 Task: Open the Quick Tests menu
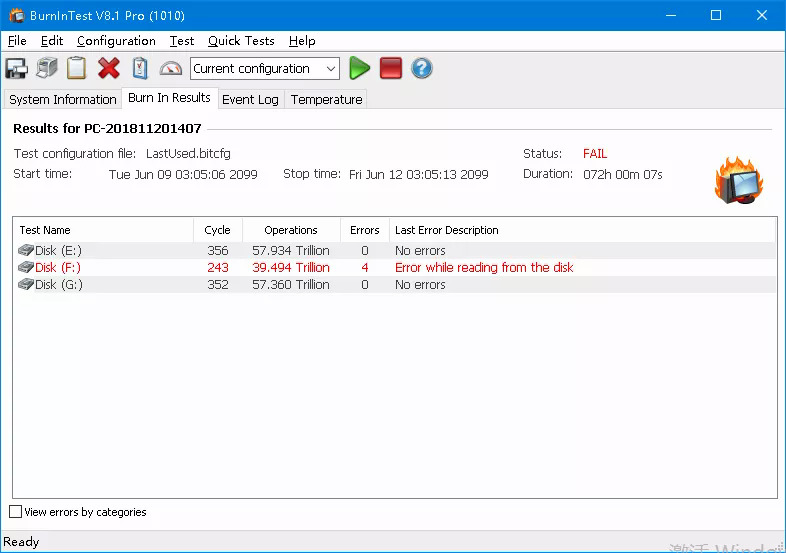[x=241, y=41]
